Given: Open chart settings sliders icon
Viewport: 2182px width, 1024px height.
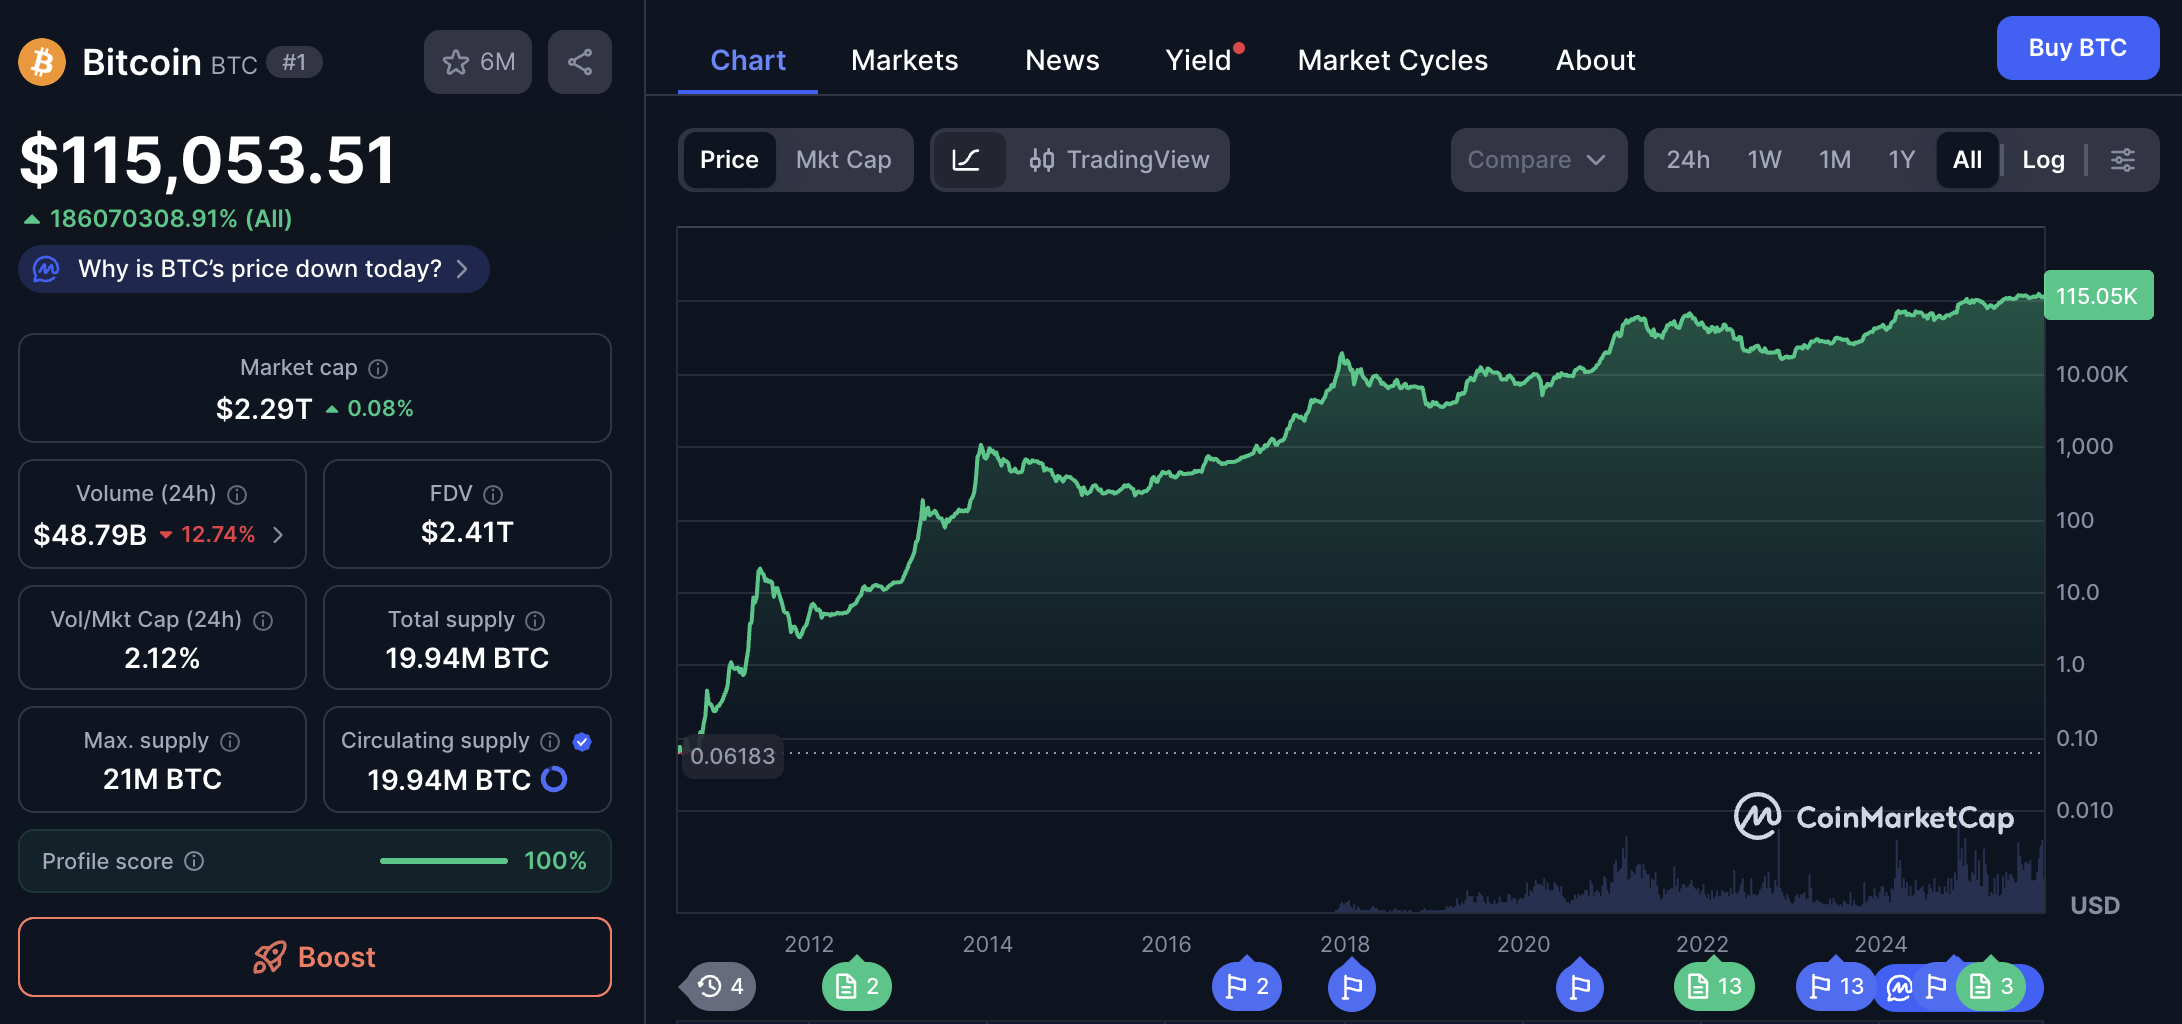Looking at the screenshot, I should (2122, 160).
